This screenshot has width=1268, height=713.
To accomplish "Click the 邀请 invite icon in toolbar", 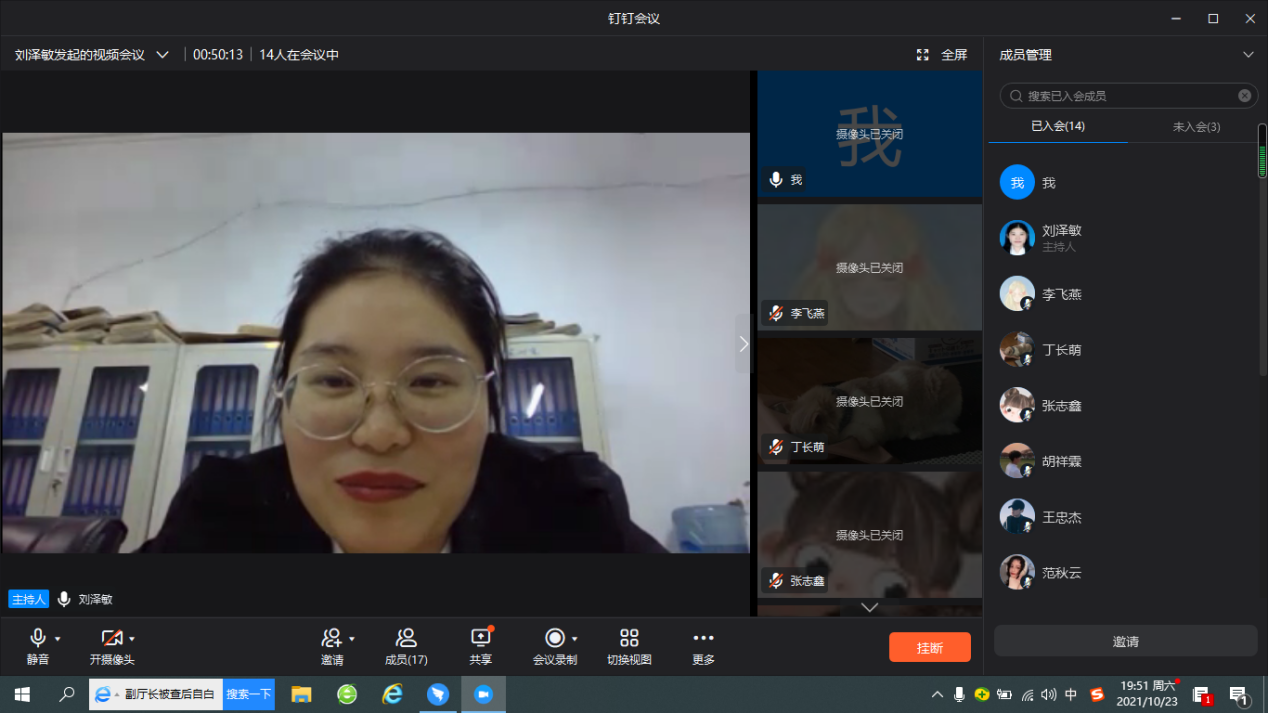I will point(331,638).
